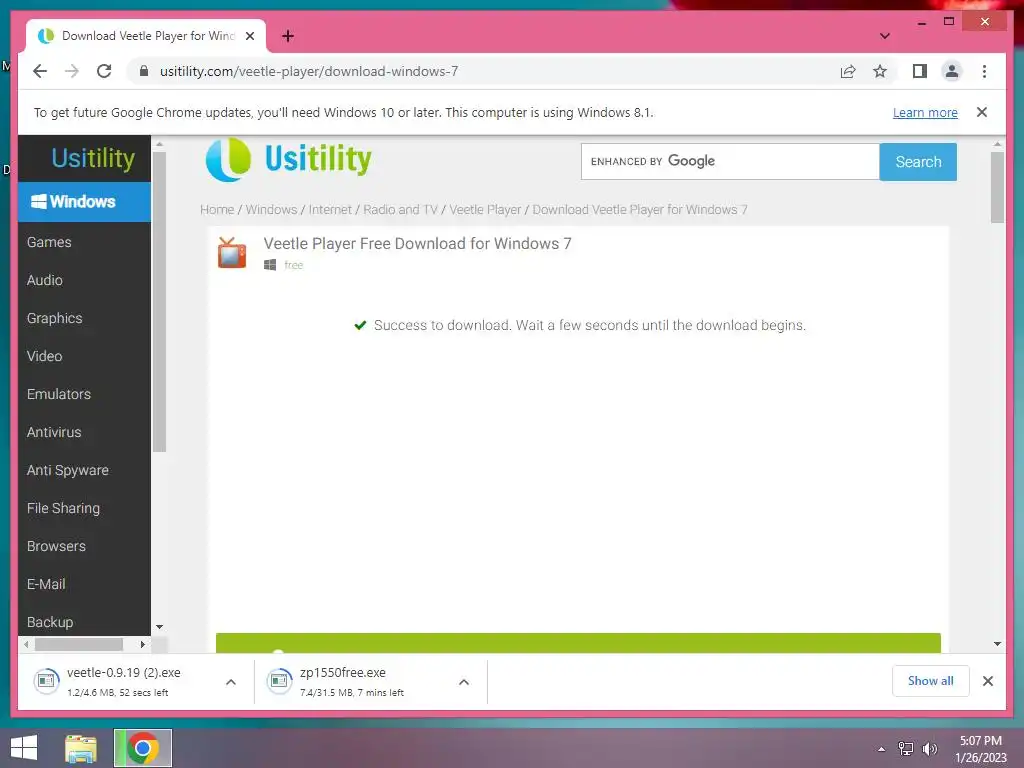Go to Veetle Player breadcrumb link
Screen dimensions: 1024x768
[x=485, y=210]
